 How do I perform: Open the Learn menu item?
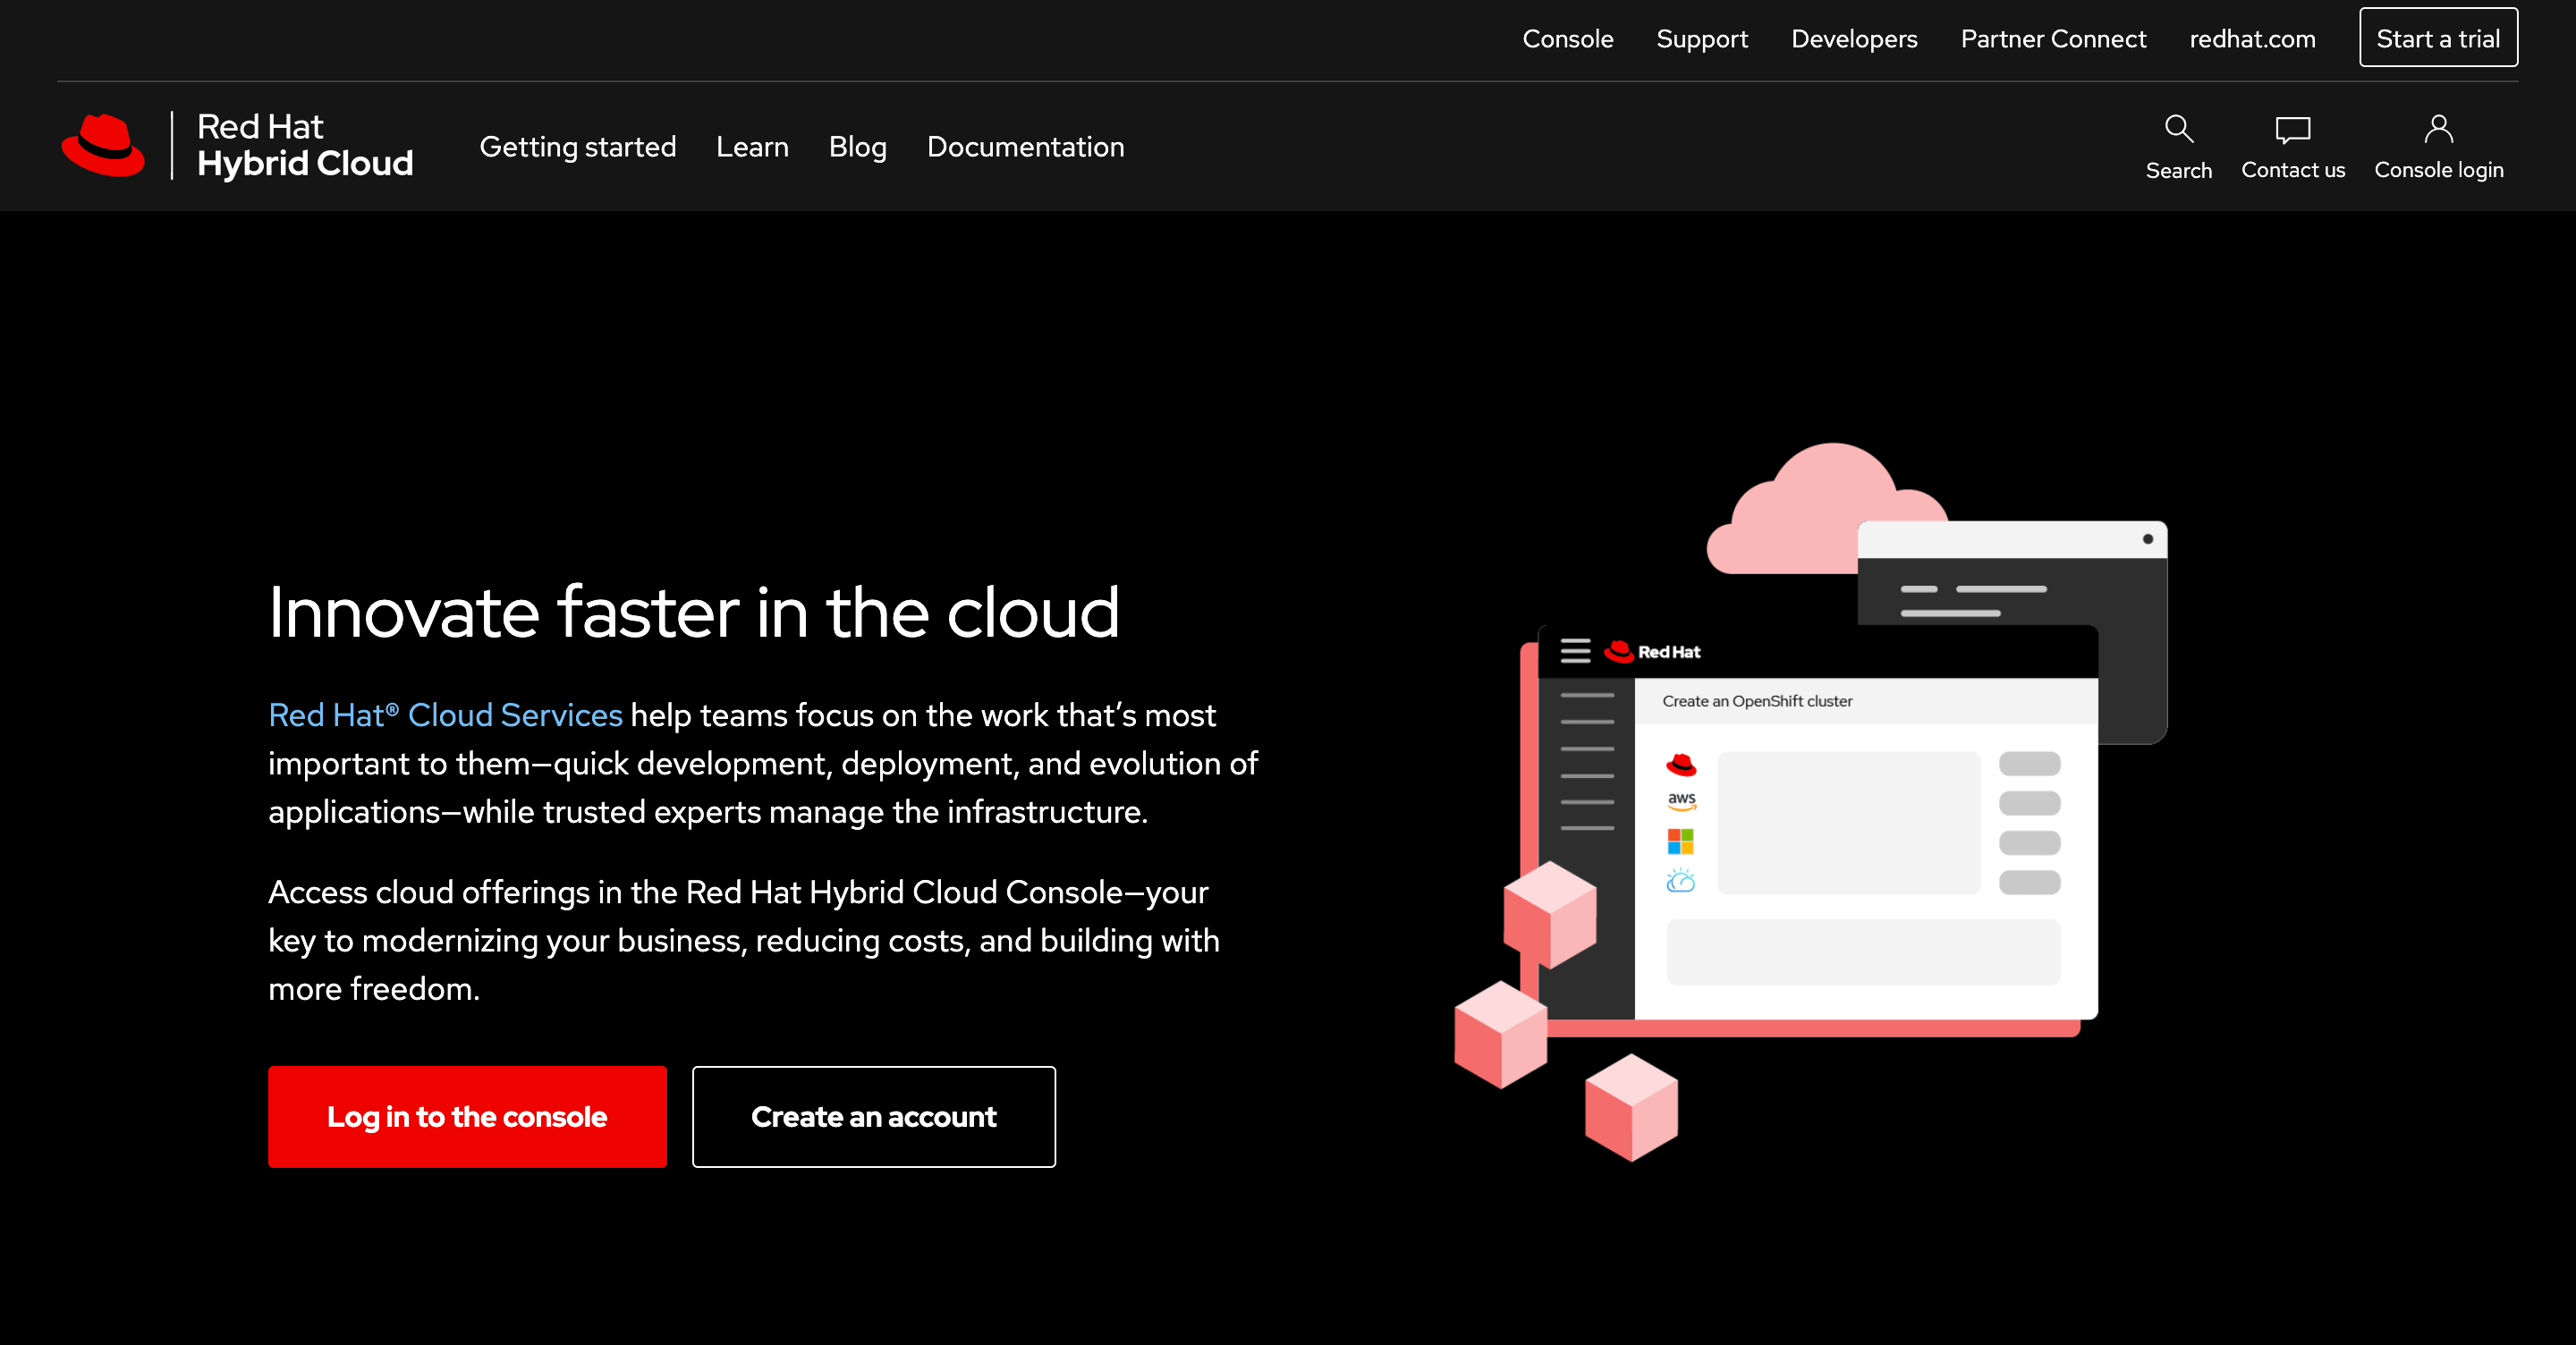tap(752, 147)
